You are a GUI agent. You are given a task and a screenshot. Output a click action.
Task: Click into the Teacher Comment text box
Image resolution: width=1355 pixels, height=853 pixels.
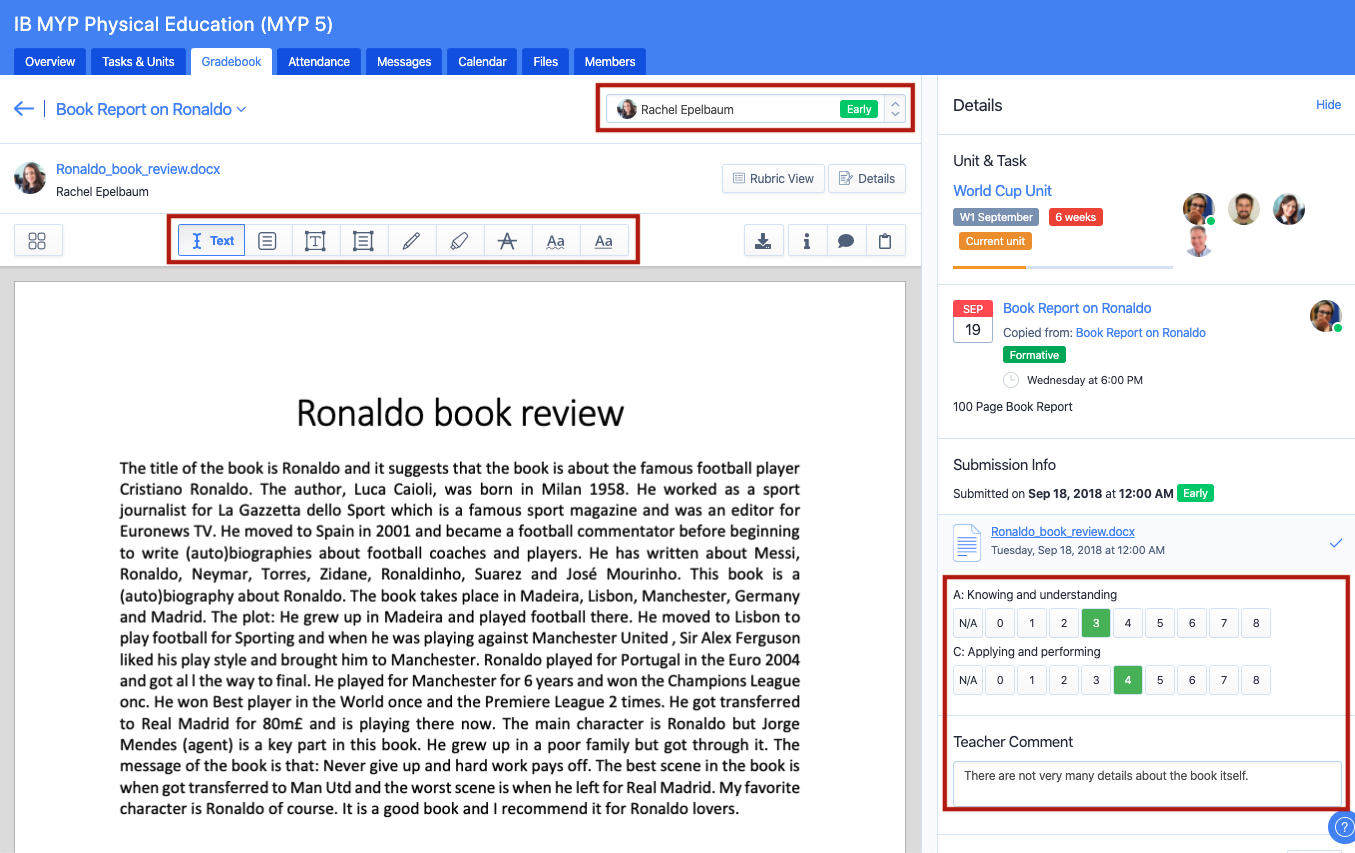[1146, 783]
